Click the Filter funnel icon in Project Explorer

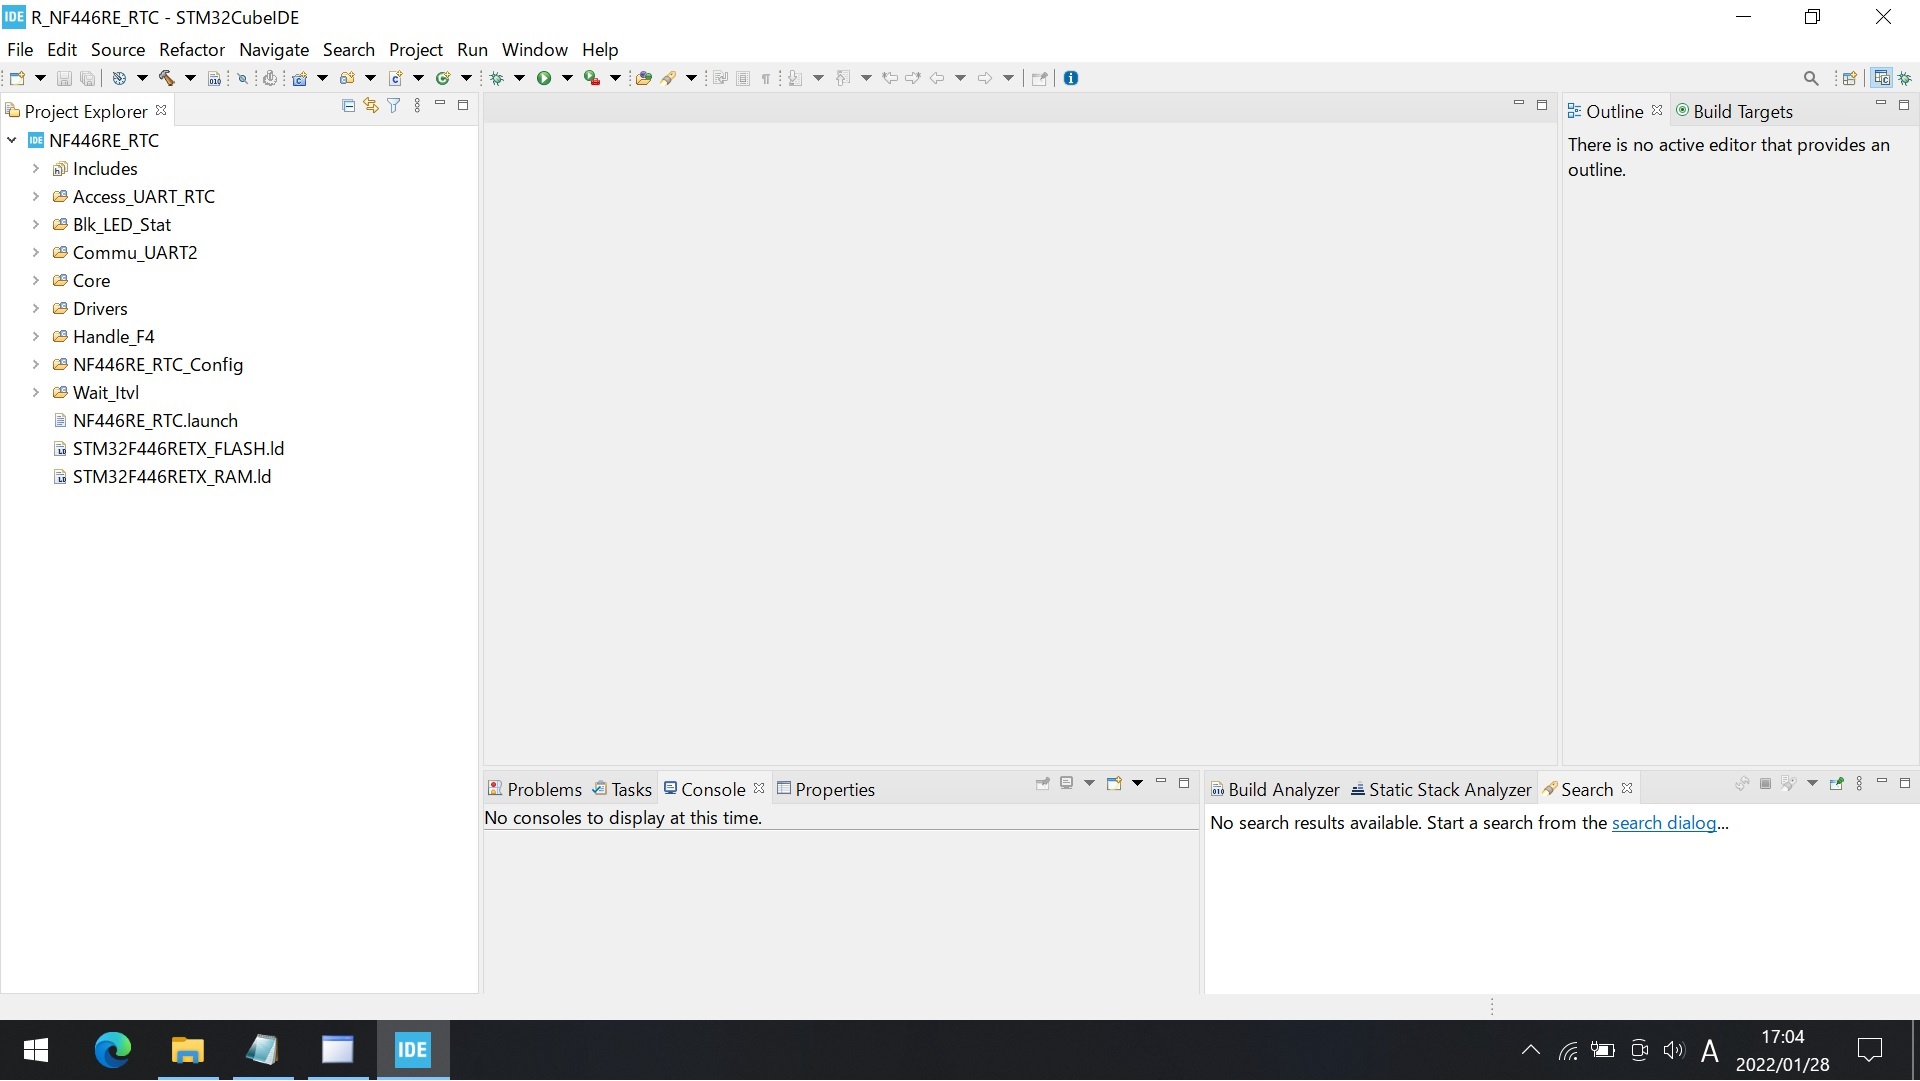[394, 105]
